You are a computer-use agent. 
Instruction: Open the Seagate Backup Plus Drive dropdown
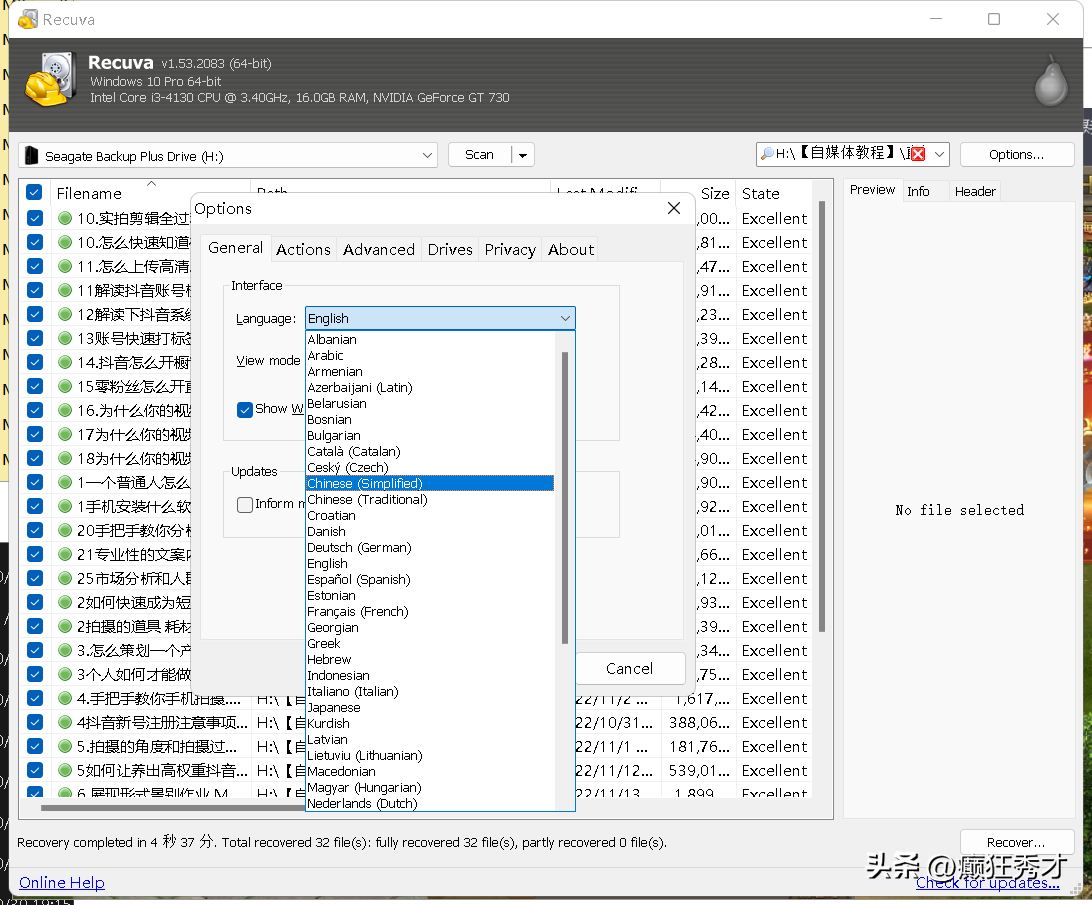click(x=427, y=155)
